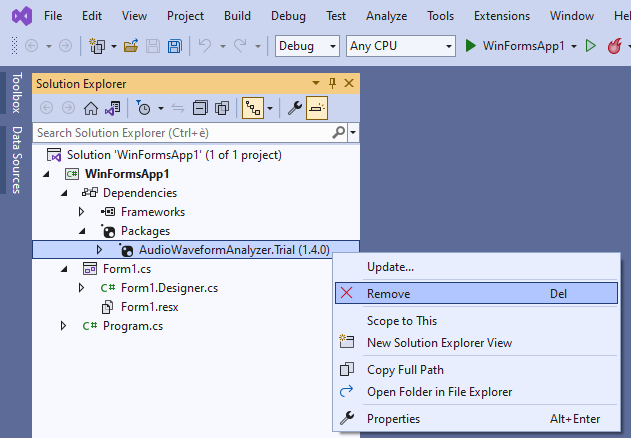
Task: Select Remove from the context menu
Action: coord(388,294)
